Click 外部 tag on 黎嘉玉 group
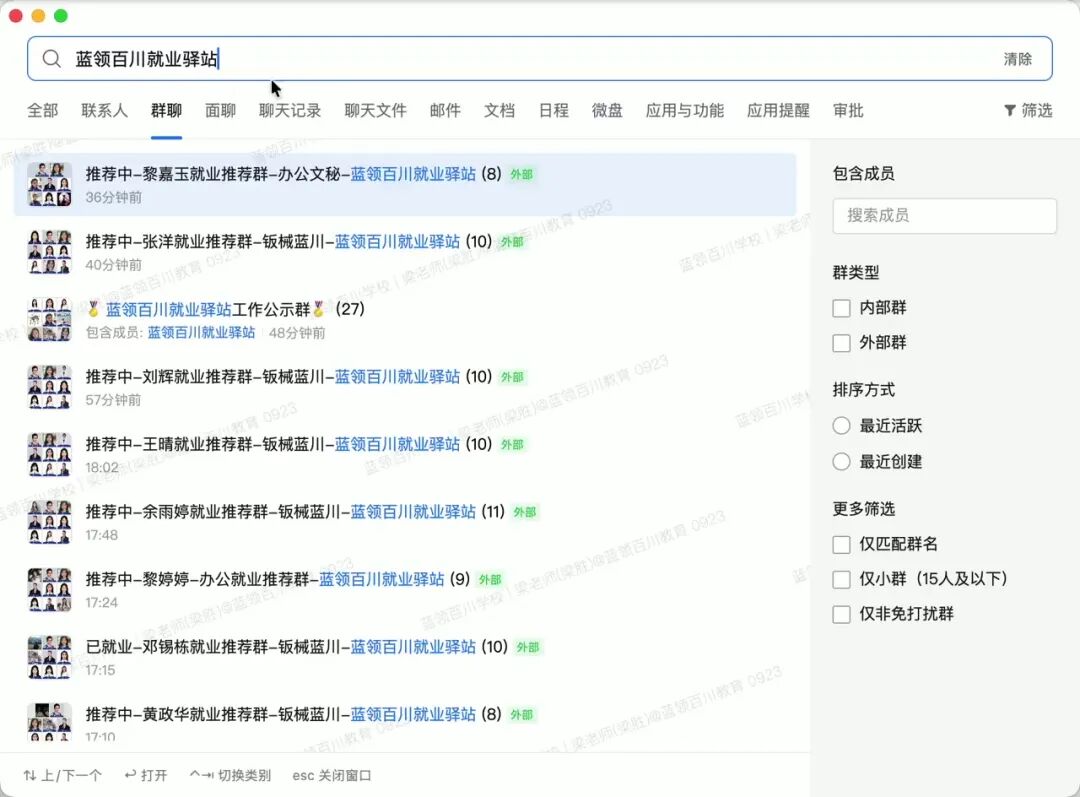Viewport: 1080px width, 797px height. click(521, 174)
